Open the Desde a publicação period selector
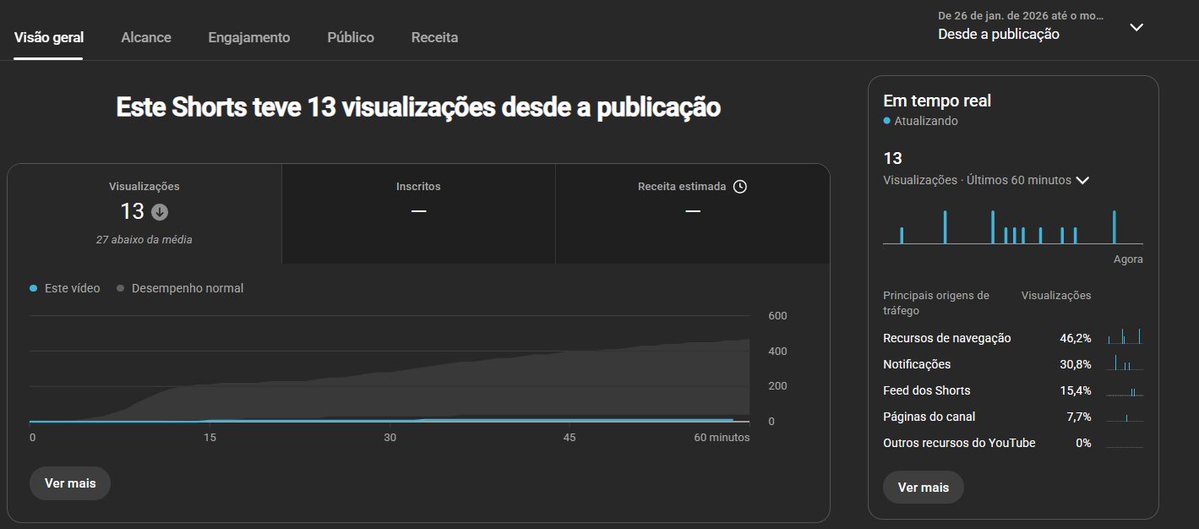Viewport: 1199px width, 529px height. (x=999, y=34)
